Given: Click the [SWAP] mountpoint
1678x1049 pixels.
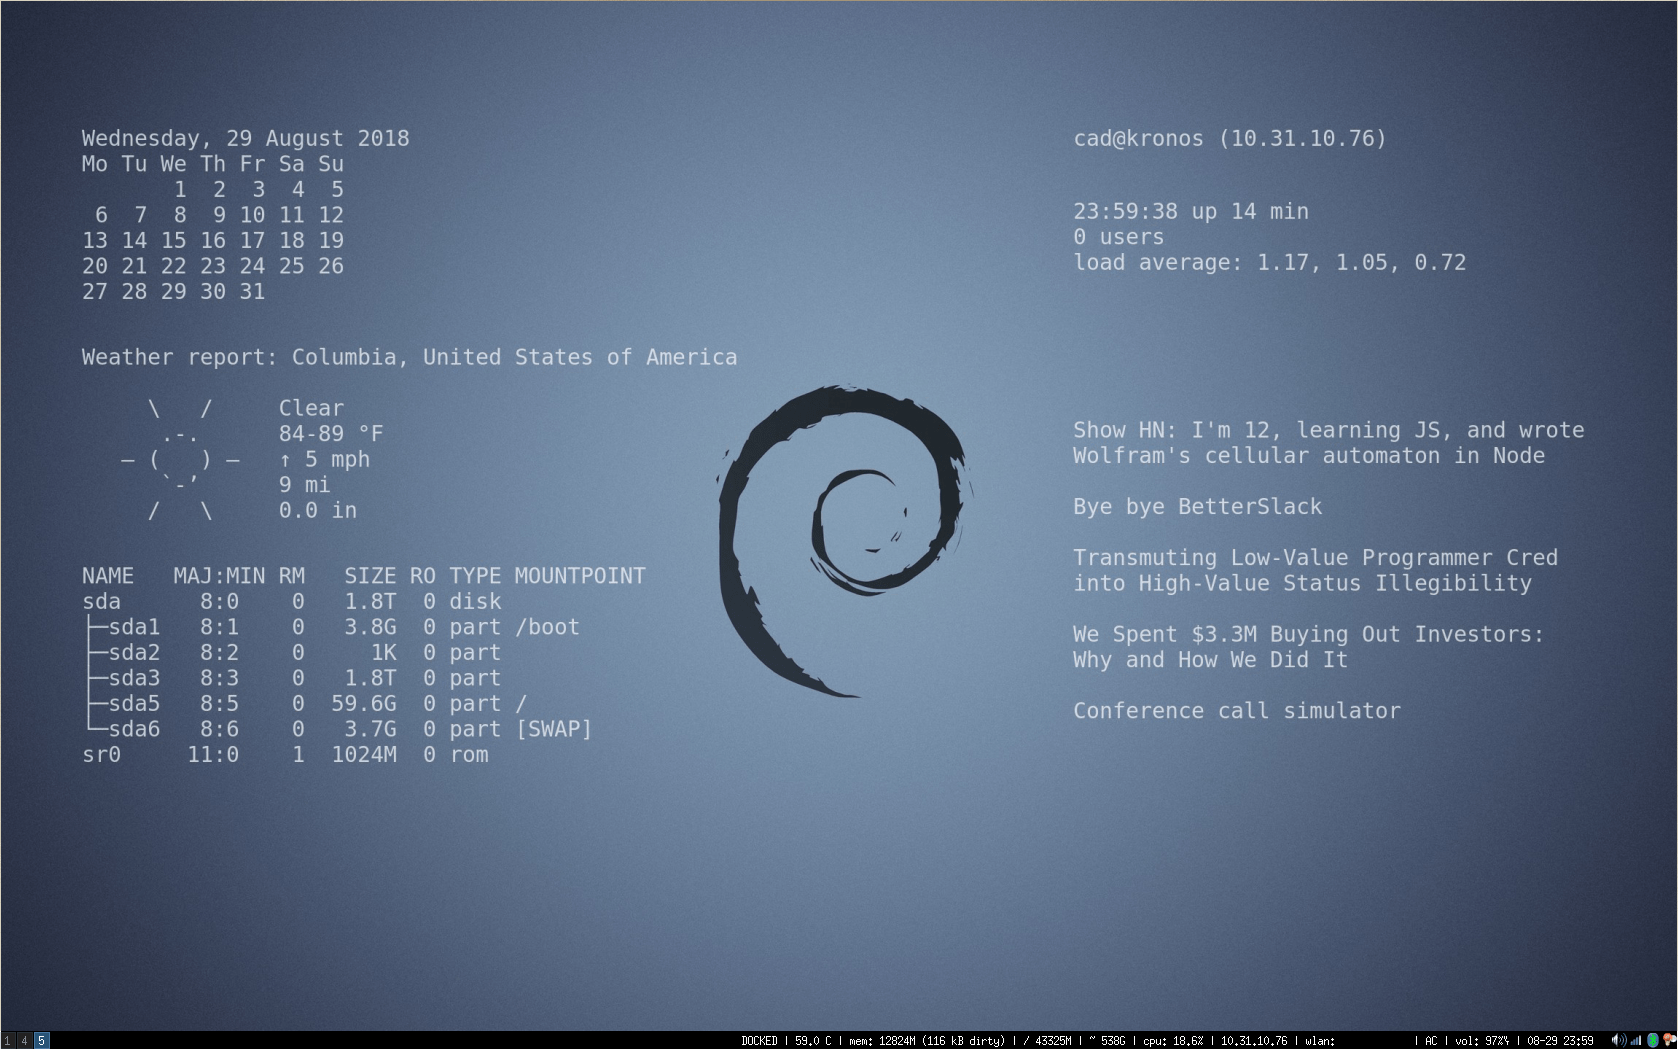Looking at the screenshot, I should 554,729.
